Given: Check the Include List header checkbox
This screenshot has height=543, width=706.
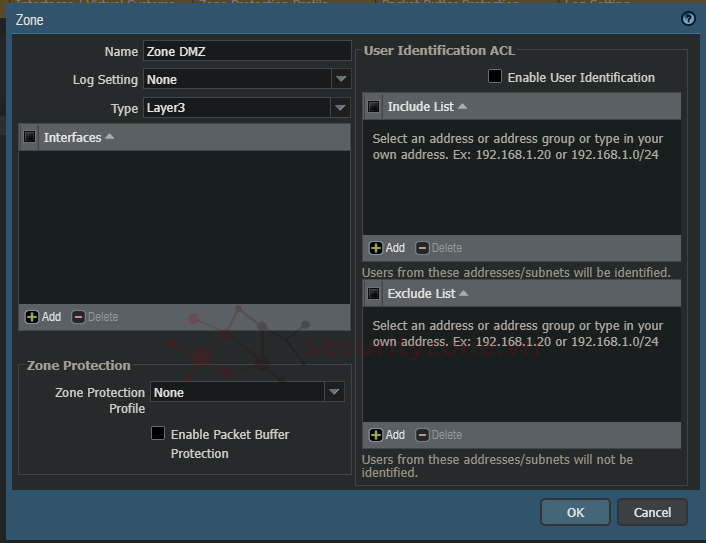Looking at the screenshot, I should click(374, 107).
